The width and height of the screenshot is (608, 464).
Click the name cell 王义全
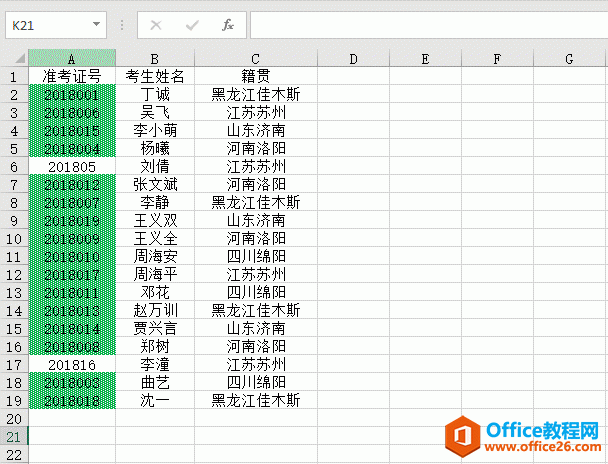click(155, 238)
